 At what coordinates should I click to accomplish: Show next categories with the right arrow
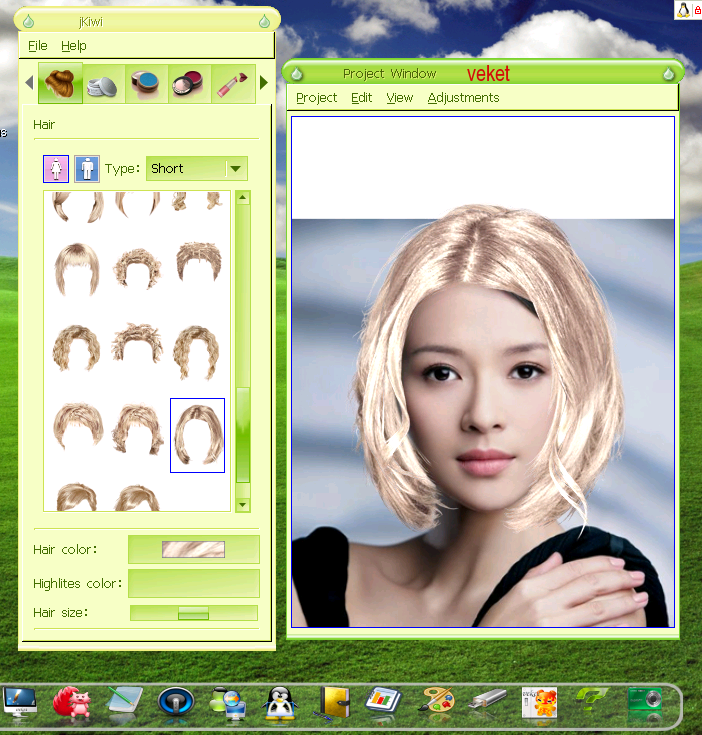264,83
